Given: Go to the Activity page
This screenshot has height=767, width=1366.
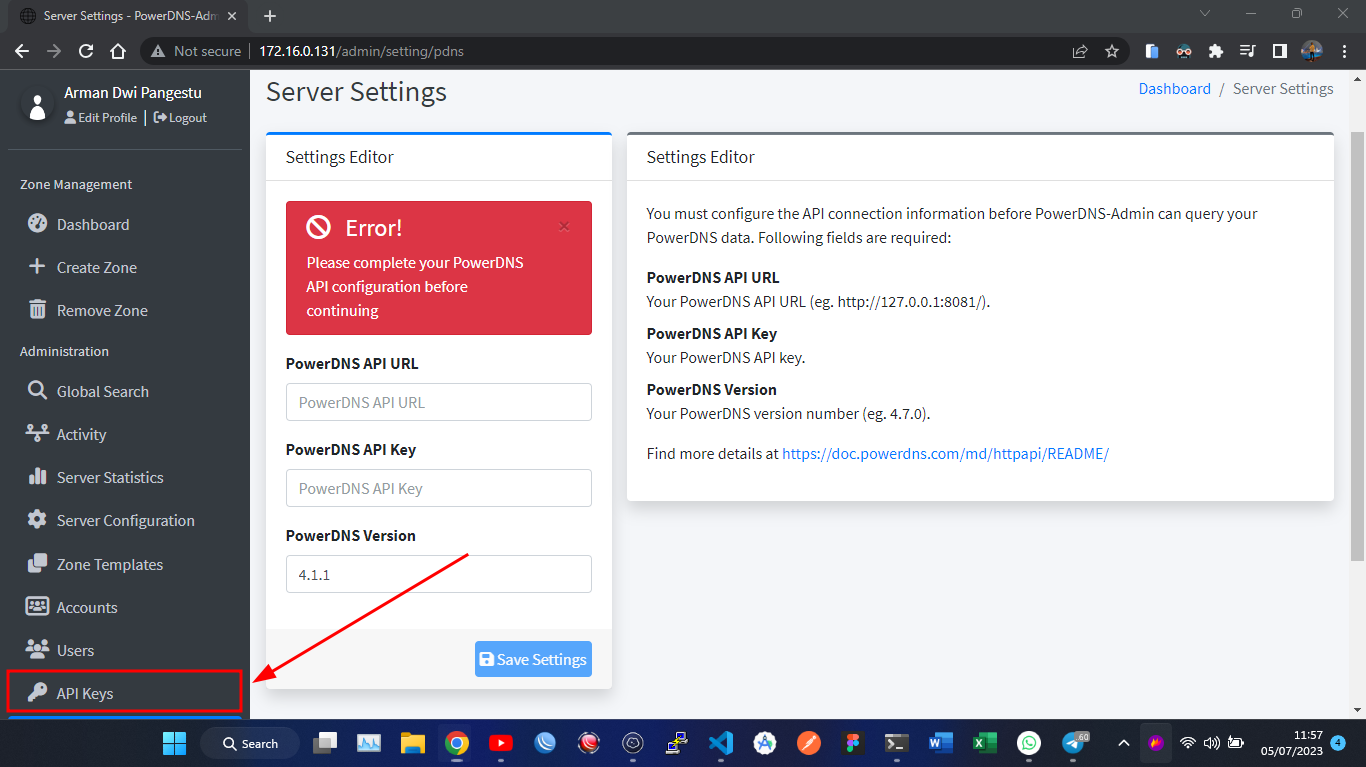Looking at the screenshot, I should point(81,435).
